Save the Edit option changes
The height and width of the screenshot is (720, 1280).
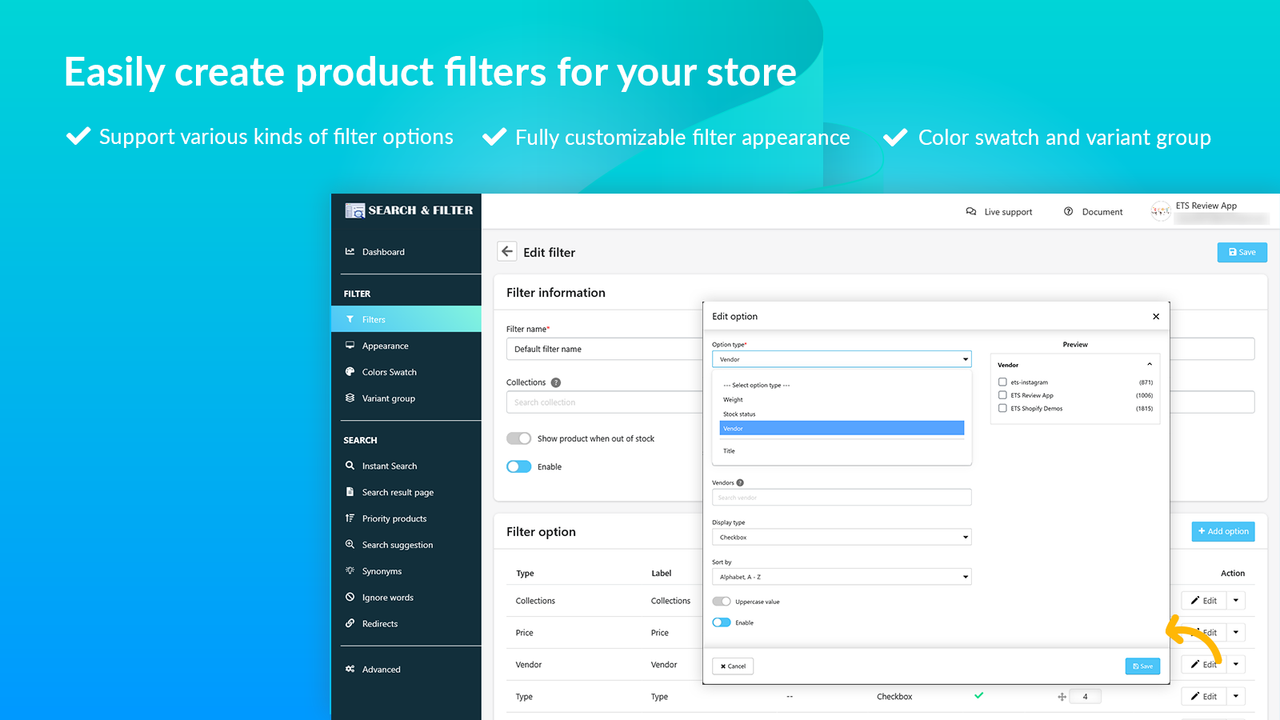tap(1142, 665)
